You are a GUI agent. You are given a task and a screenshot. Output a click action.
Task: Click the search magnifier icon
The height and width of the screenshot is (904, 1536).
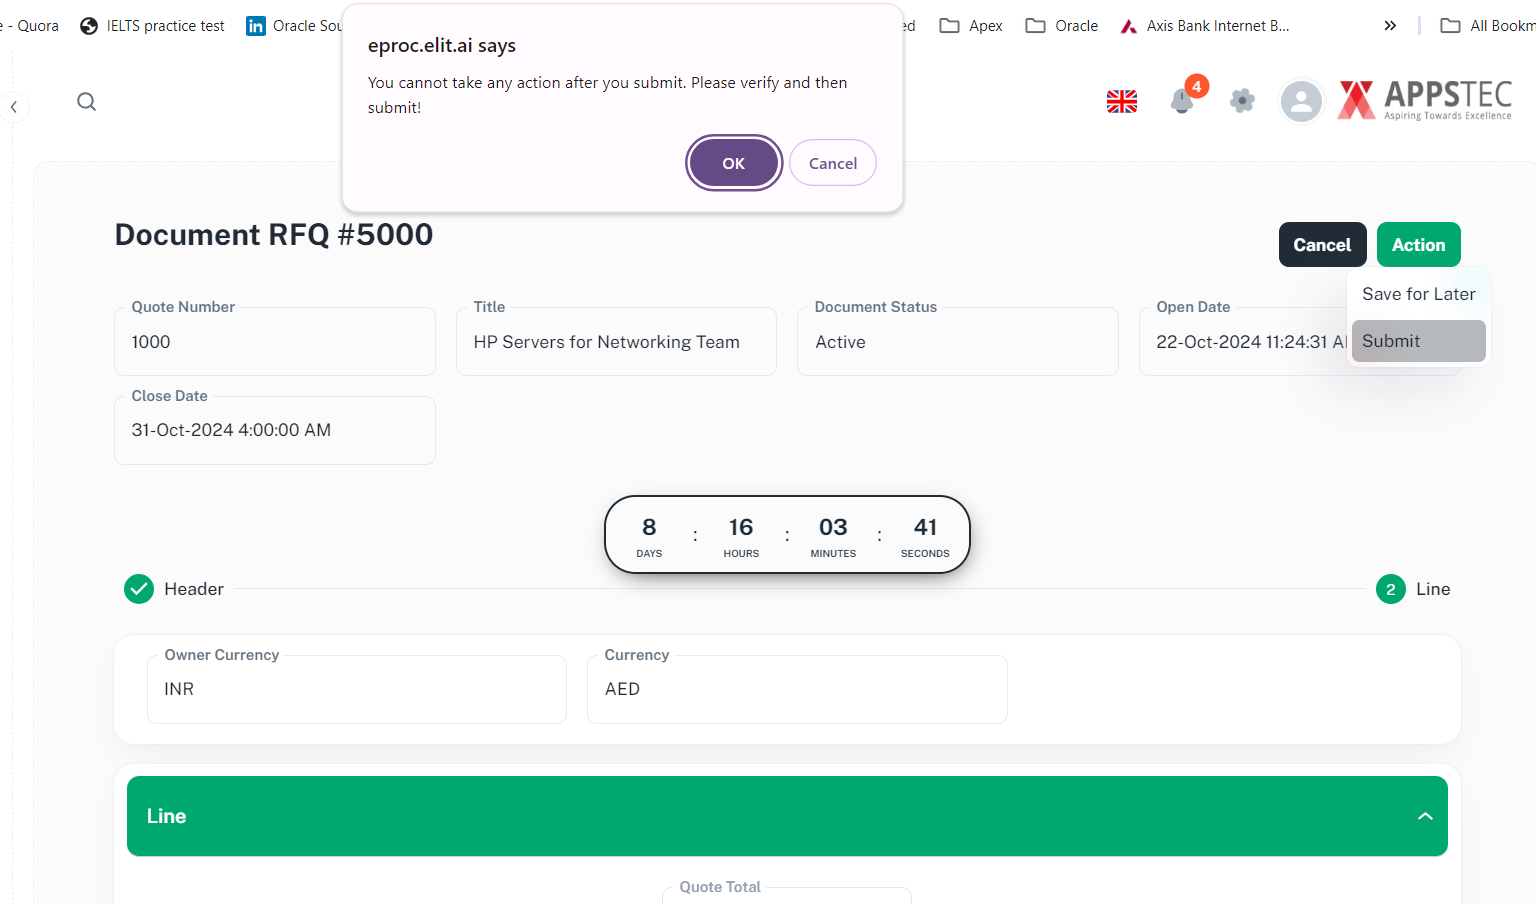(x=87, y=101)
